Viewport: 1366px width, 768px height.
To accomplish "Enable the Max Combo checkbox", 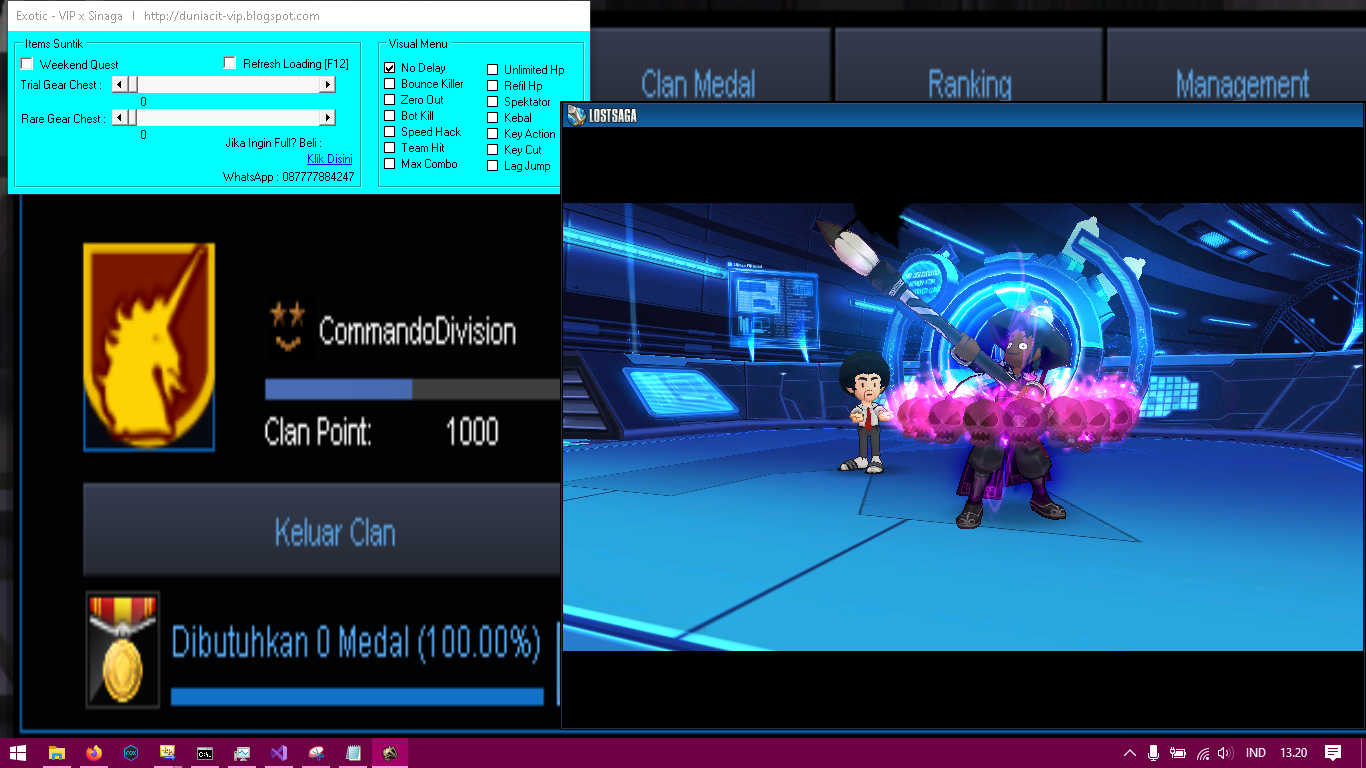I will pyautogui.click(x=390, y=164).
